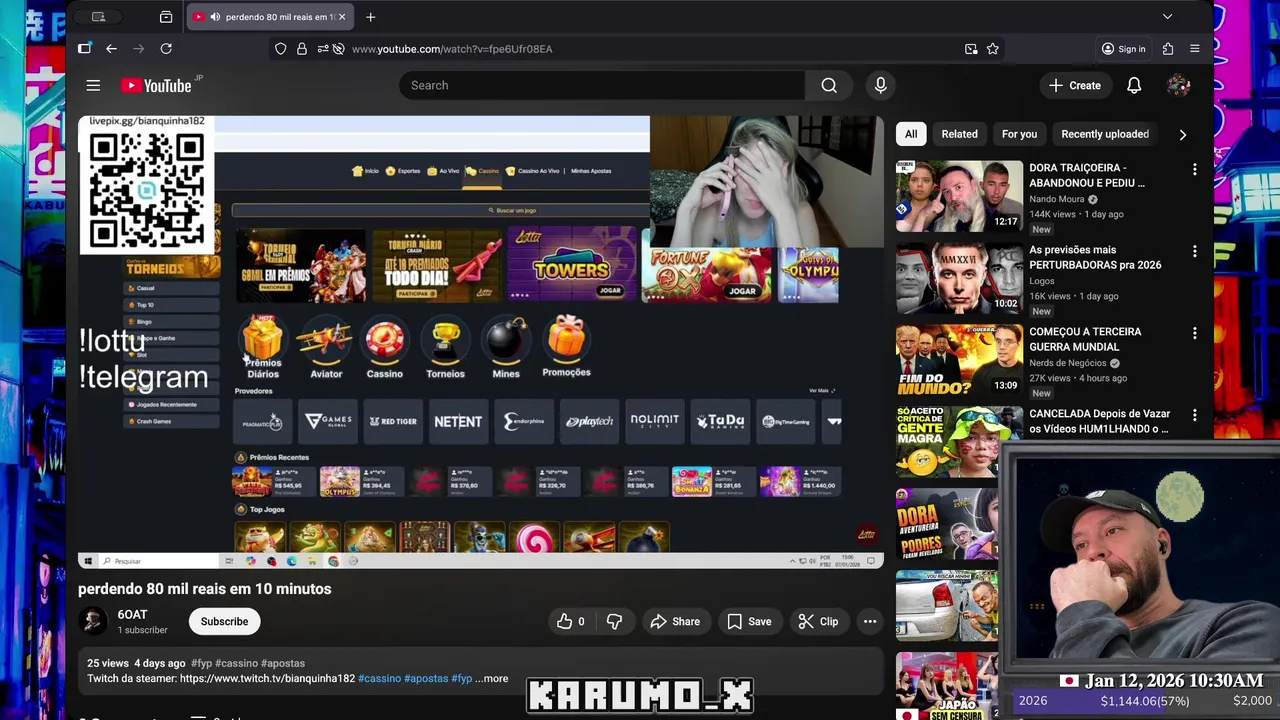
Task: Select the 'Related' filter chip
Action: click(x=959, y=134)
